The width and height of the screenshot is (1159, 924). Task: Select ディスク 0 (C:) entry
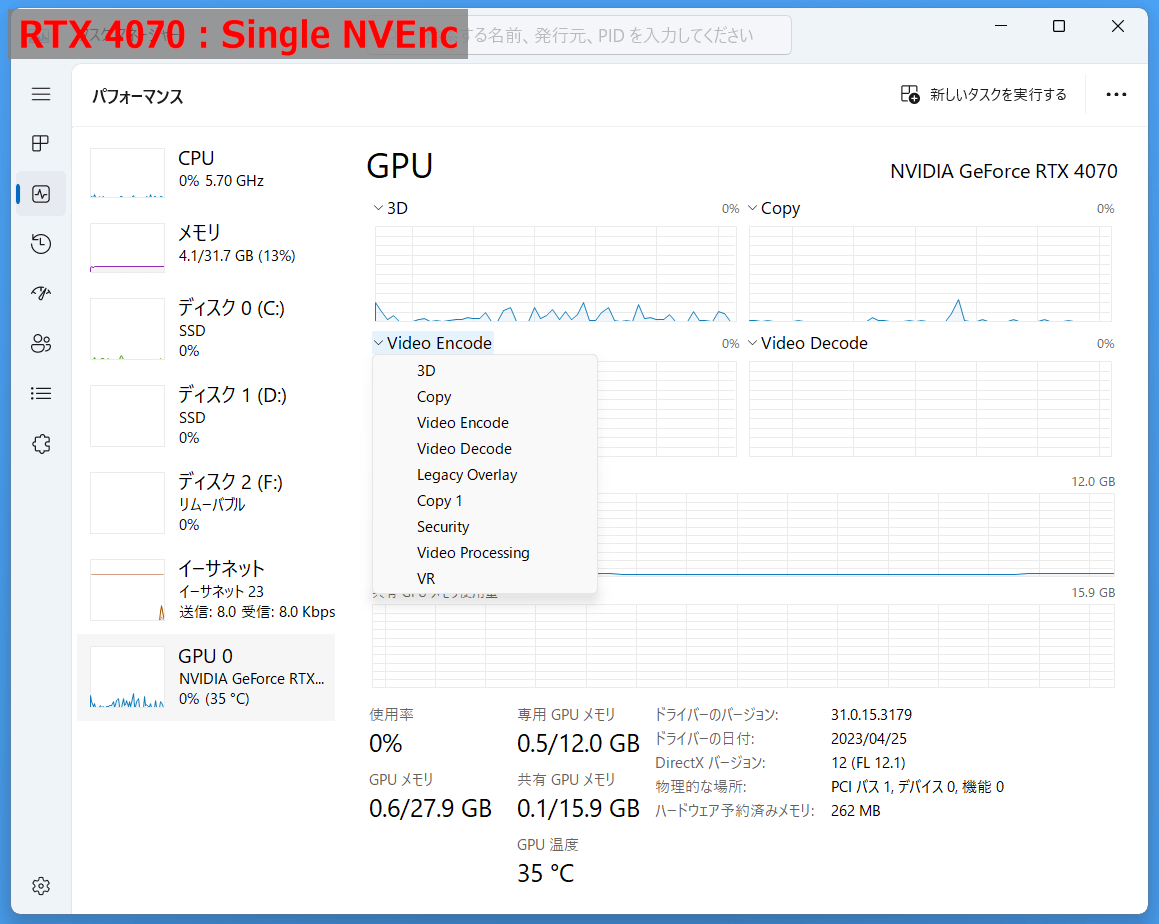click(x=205, y=328)
